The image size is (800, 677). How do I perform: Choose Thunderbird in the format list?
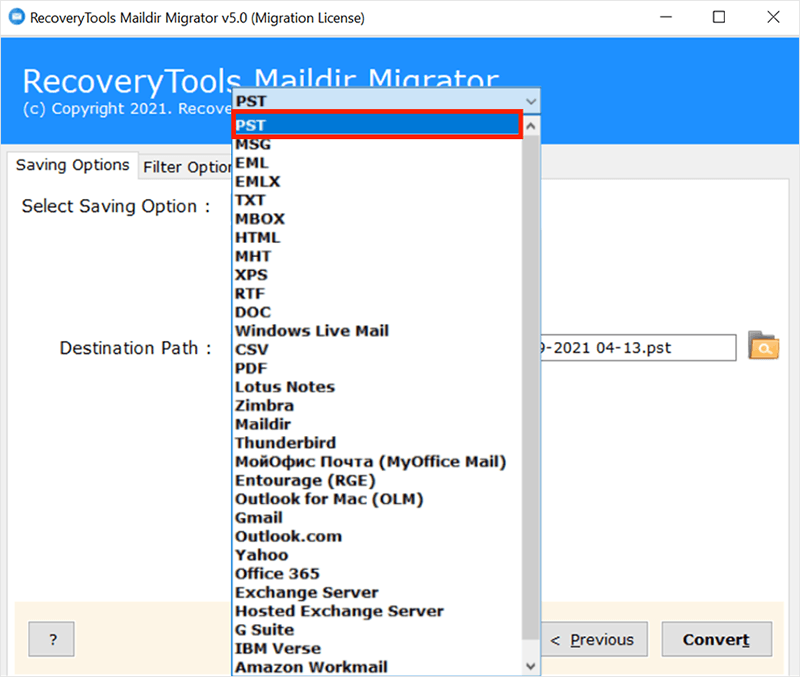coord(285,443)
